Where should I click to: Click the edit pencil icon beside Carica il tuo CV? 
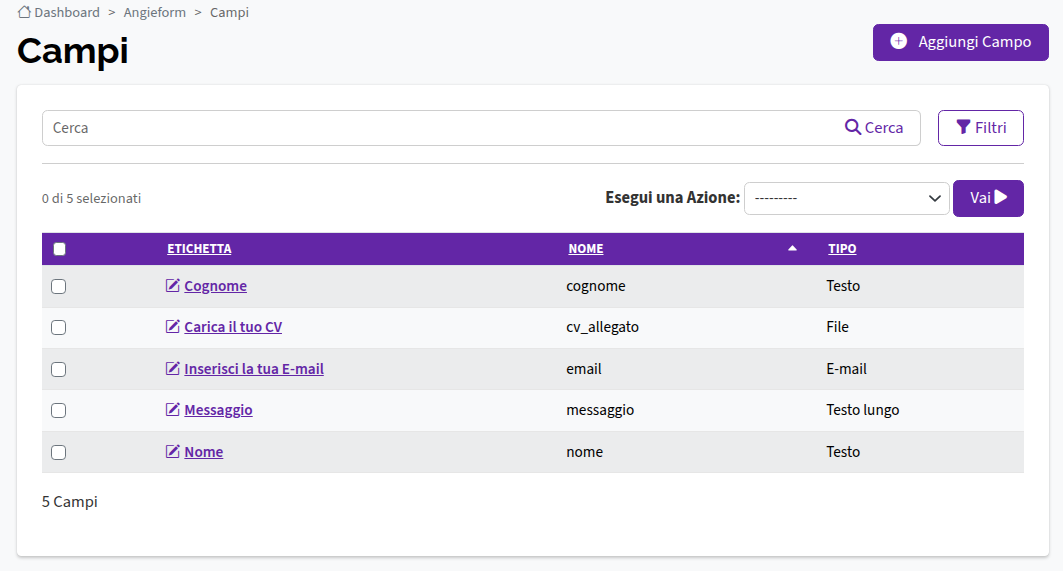pos(173,327)
